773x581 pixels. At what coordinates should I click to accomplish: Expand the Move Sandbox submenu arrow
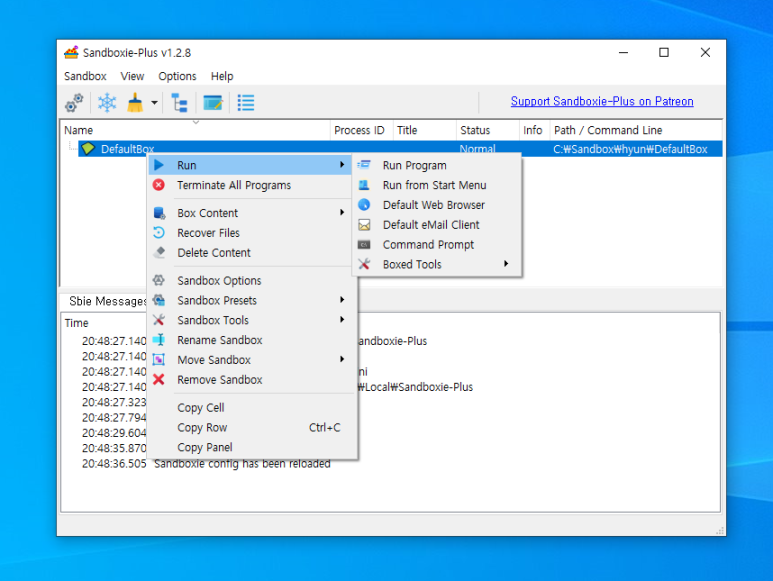click(342, 359)
